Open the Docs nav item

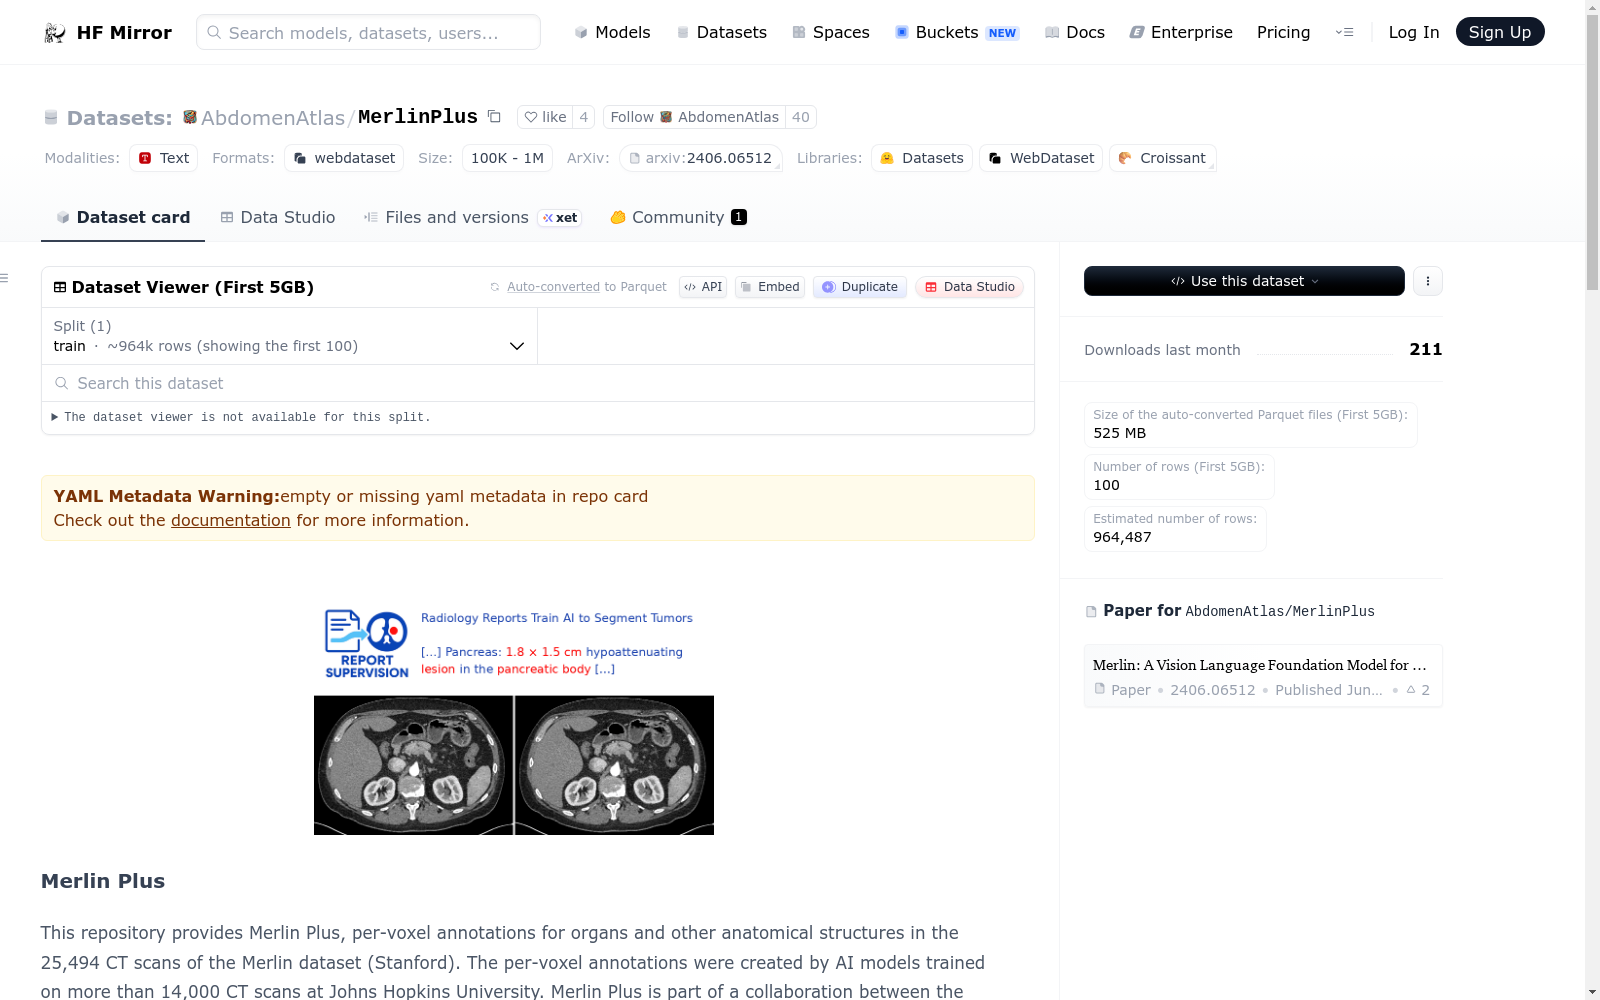tap(1074, 32)
